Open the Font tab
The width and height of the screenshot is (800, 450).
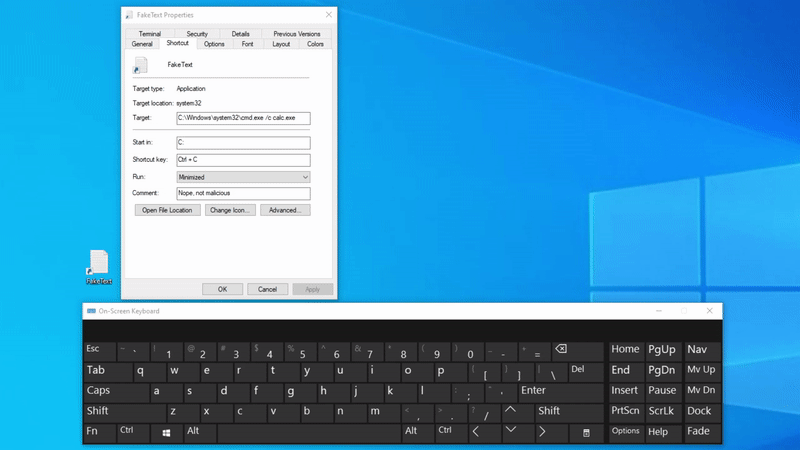click(x=247, y=44)
